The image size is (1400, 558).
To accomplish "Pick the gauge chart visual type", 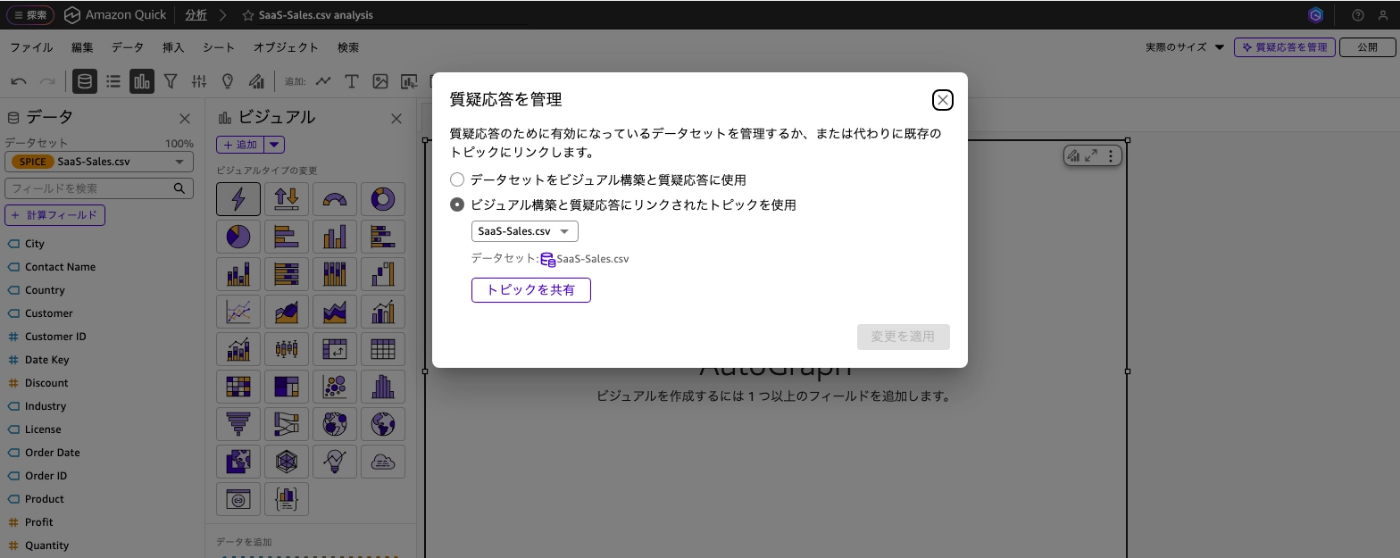I will tap(335, 199).
